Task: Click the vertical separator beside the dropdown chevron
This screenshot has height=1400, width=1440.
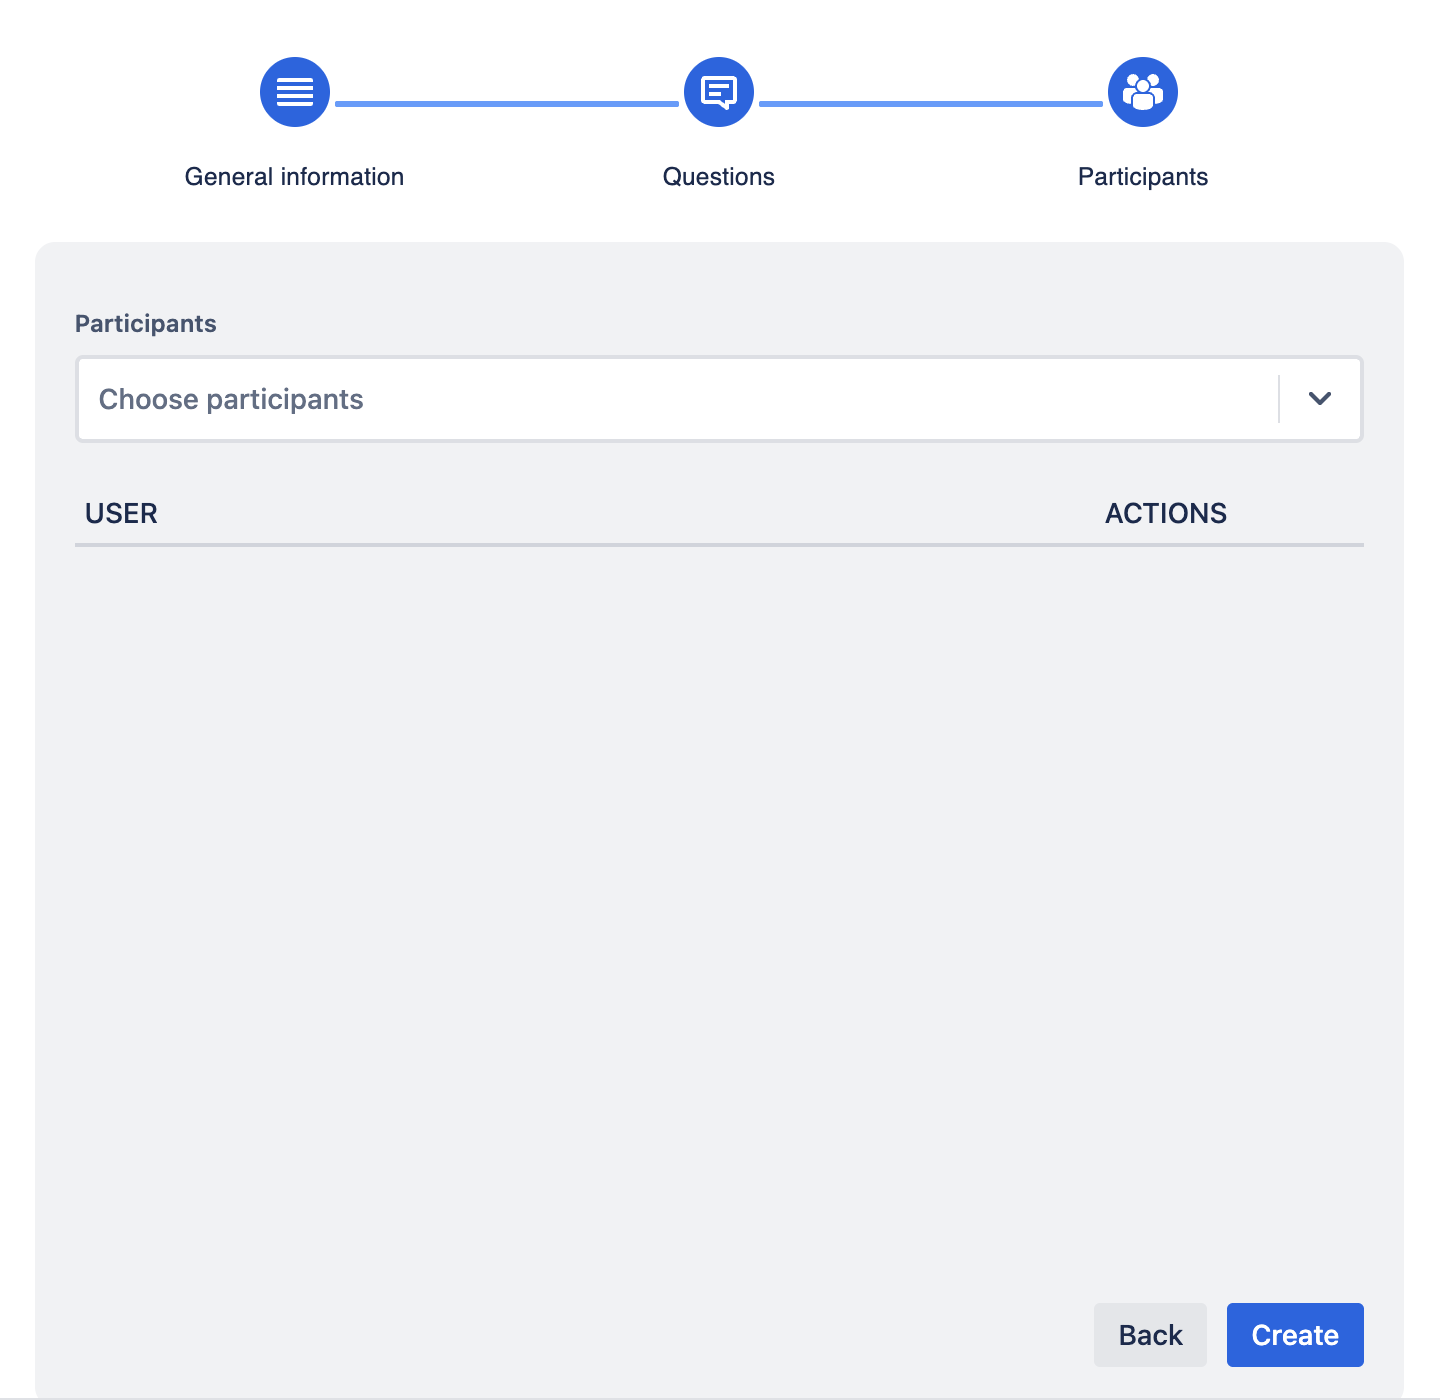Action: [x=1279, y=399]
